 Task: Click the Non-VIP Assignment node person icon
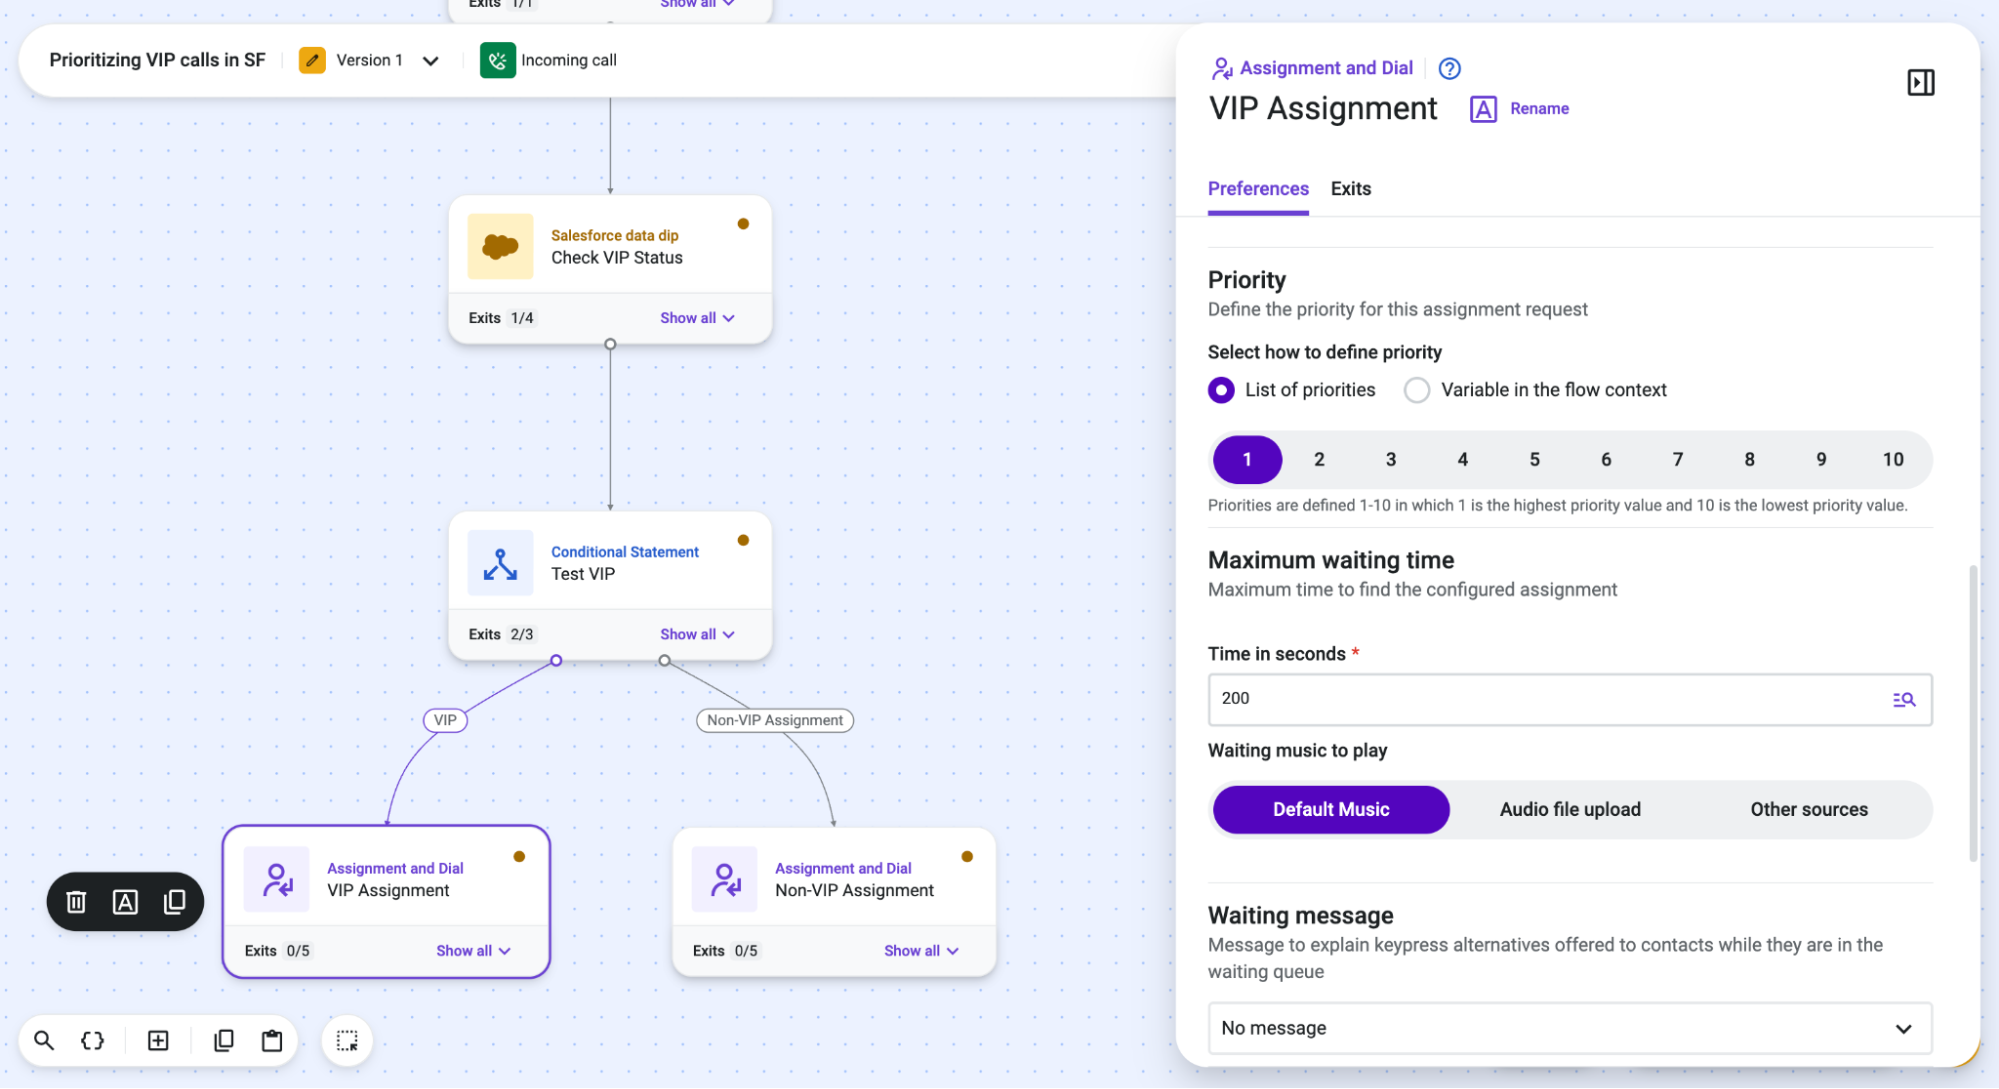point(724,879)
